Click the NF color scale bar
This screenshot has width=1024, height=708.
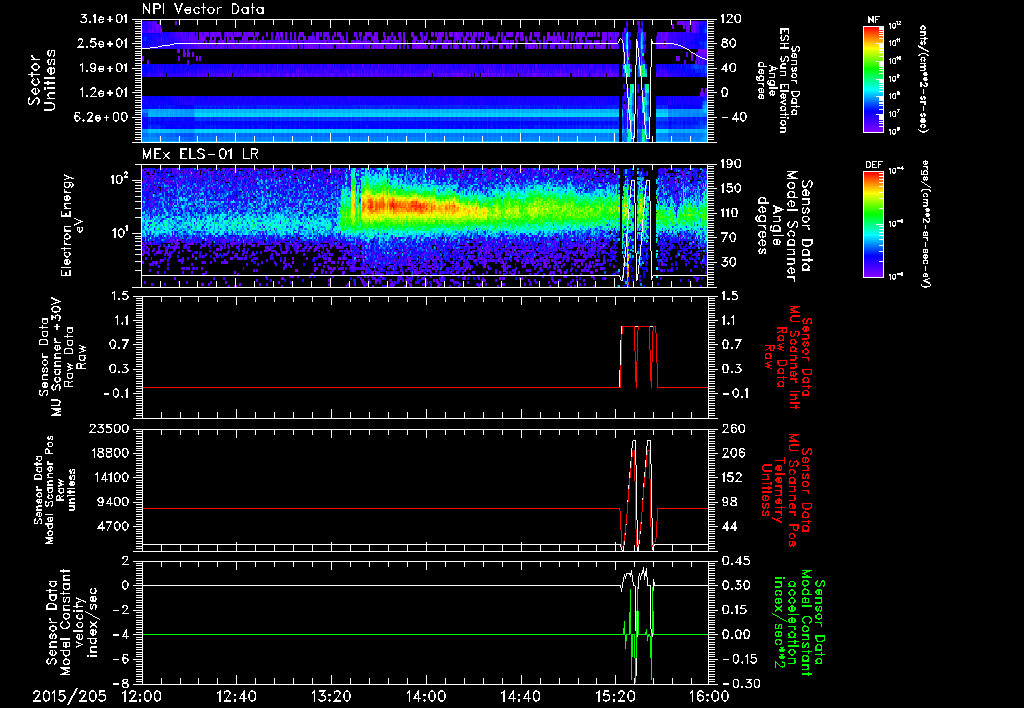tap(873, 79)
